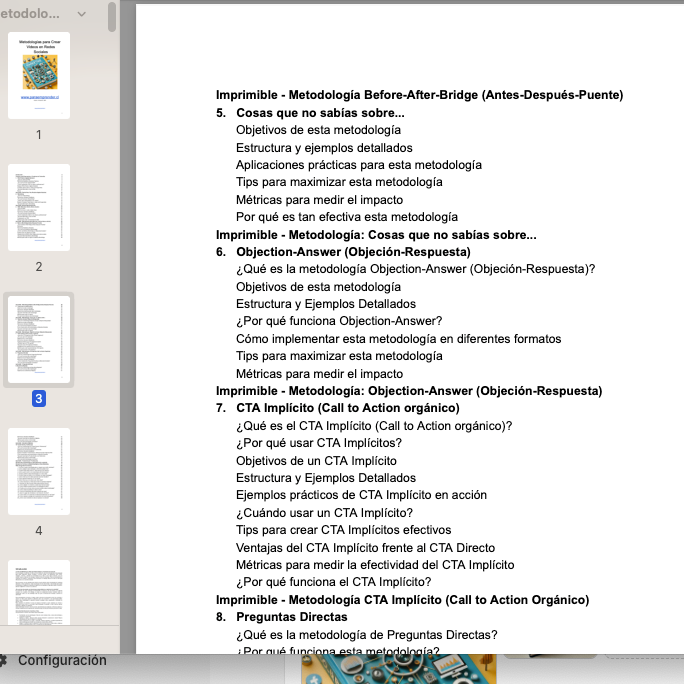
Task: Select the highlighted page 3 thumbnail
Action: [39, 339]
